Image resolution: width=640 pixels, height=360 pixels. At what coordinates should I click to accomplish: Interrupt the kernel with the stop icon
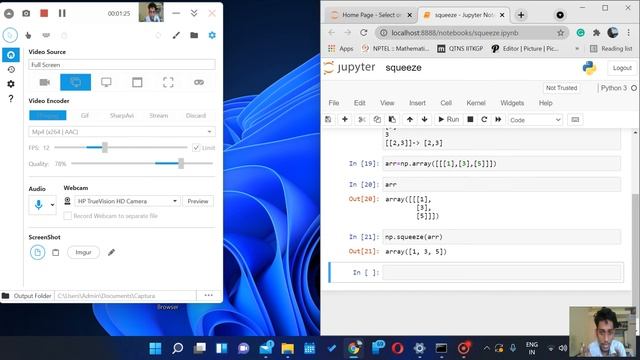coord(470,120)
